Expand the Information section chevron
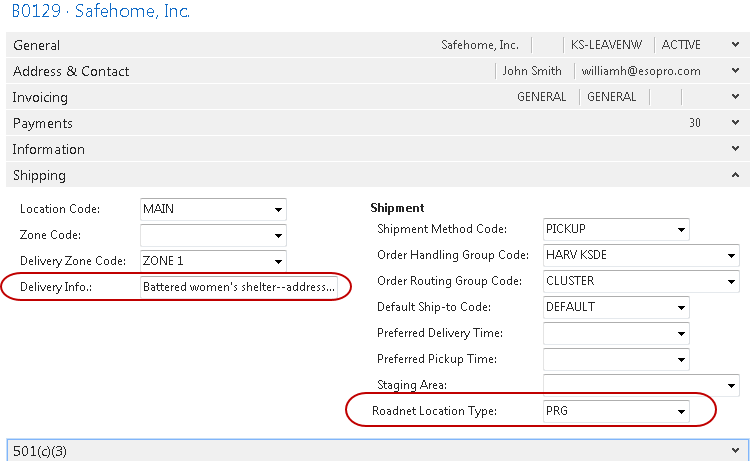Image resolution: width=752 pixels, height=461 pixels. coord(736,149)
